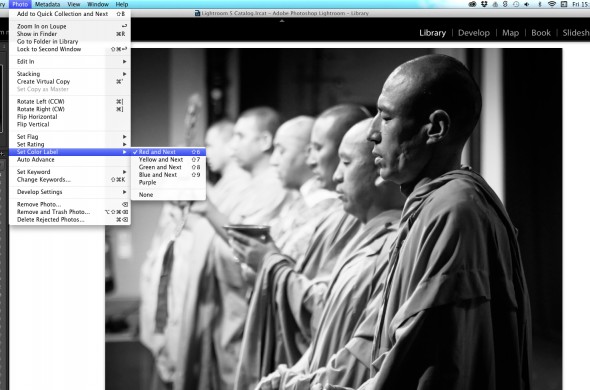Choose Add to Quick Collection and Next

pyautogui.click(x=70, y=14)
